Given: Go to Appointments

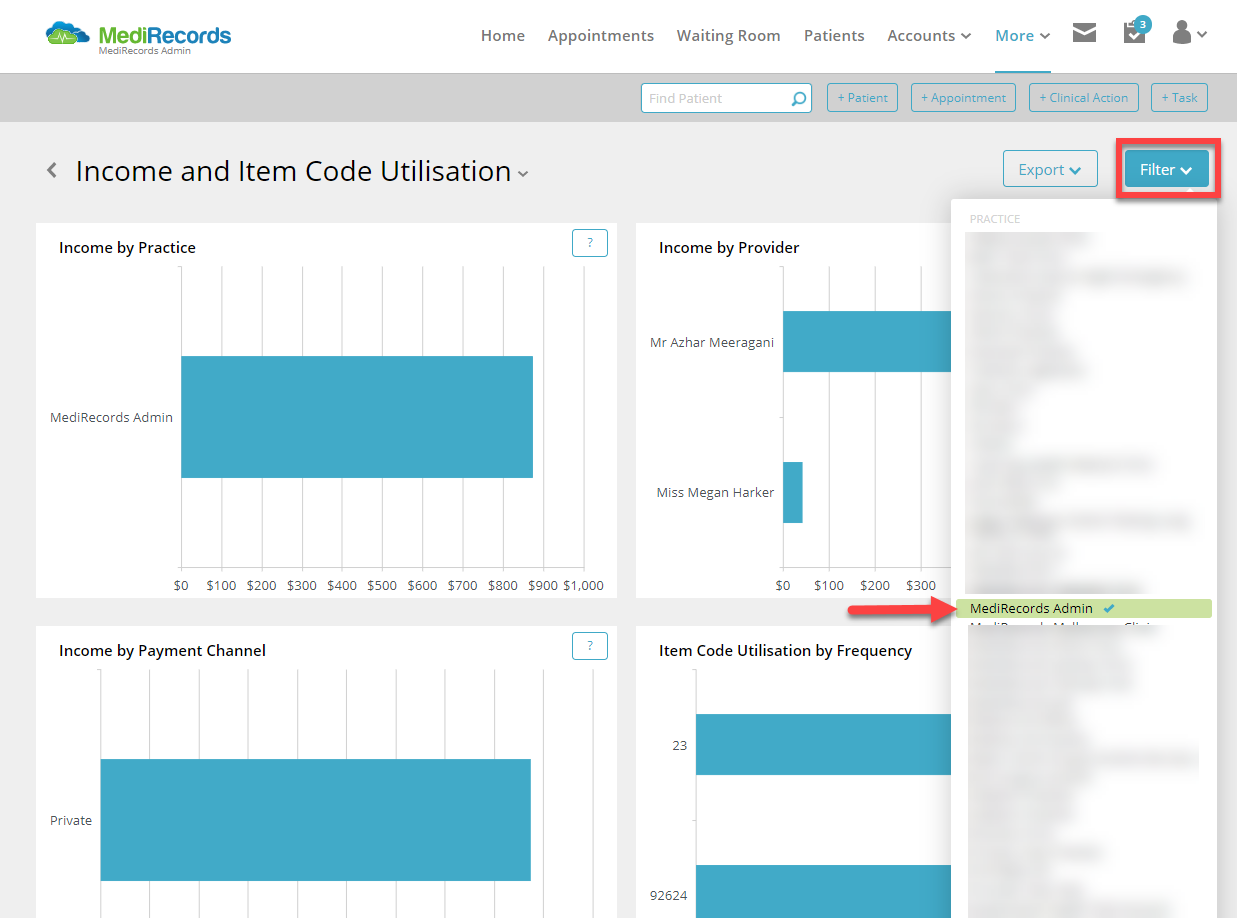Looking at the screenshot, I should coord(601,35).
